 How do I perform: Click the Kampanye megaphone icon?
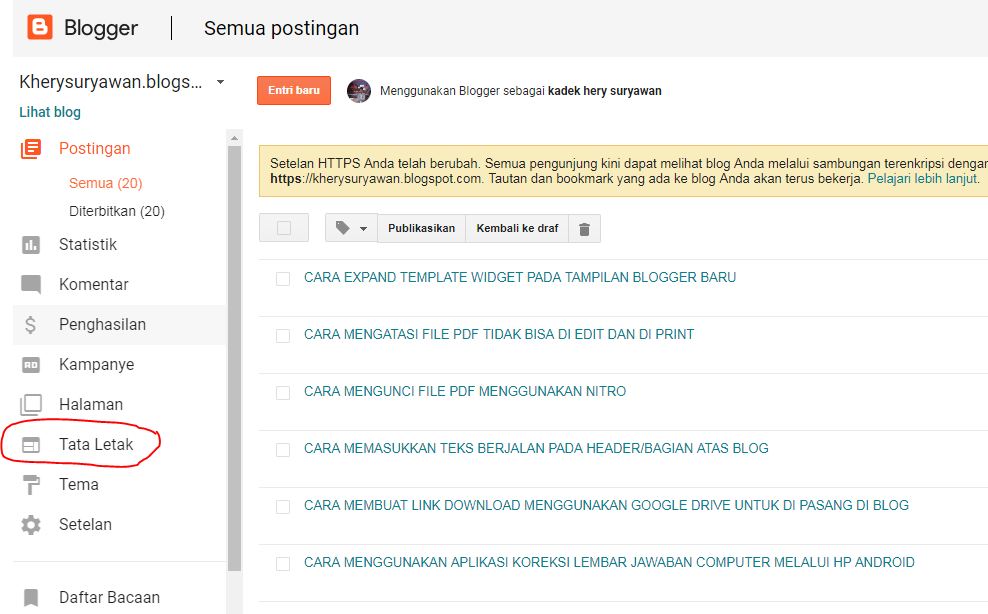[x=30, y=364]
